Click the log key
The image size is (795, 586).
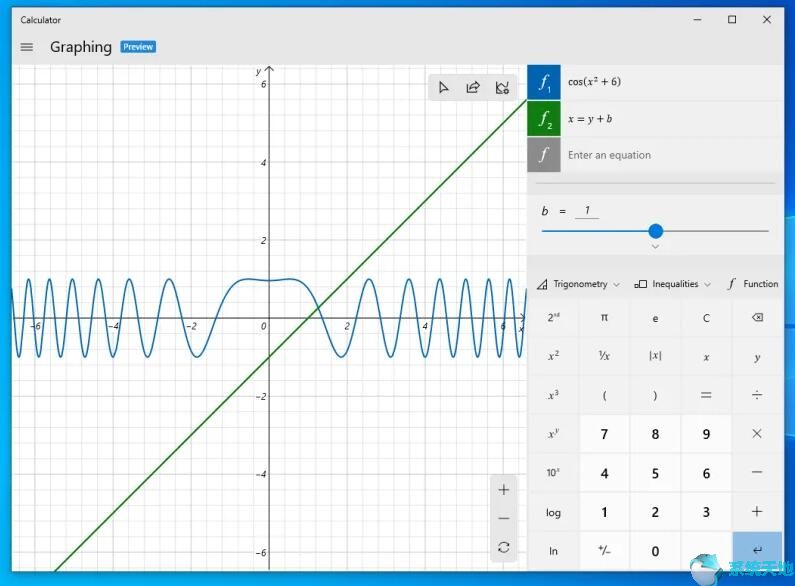[x=553, y=512]
